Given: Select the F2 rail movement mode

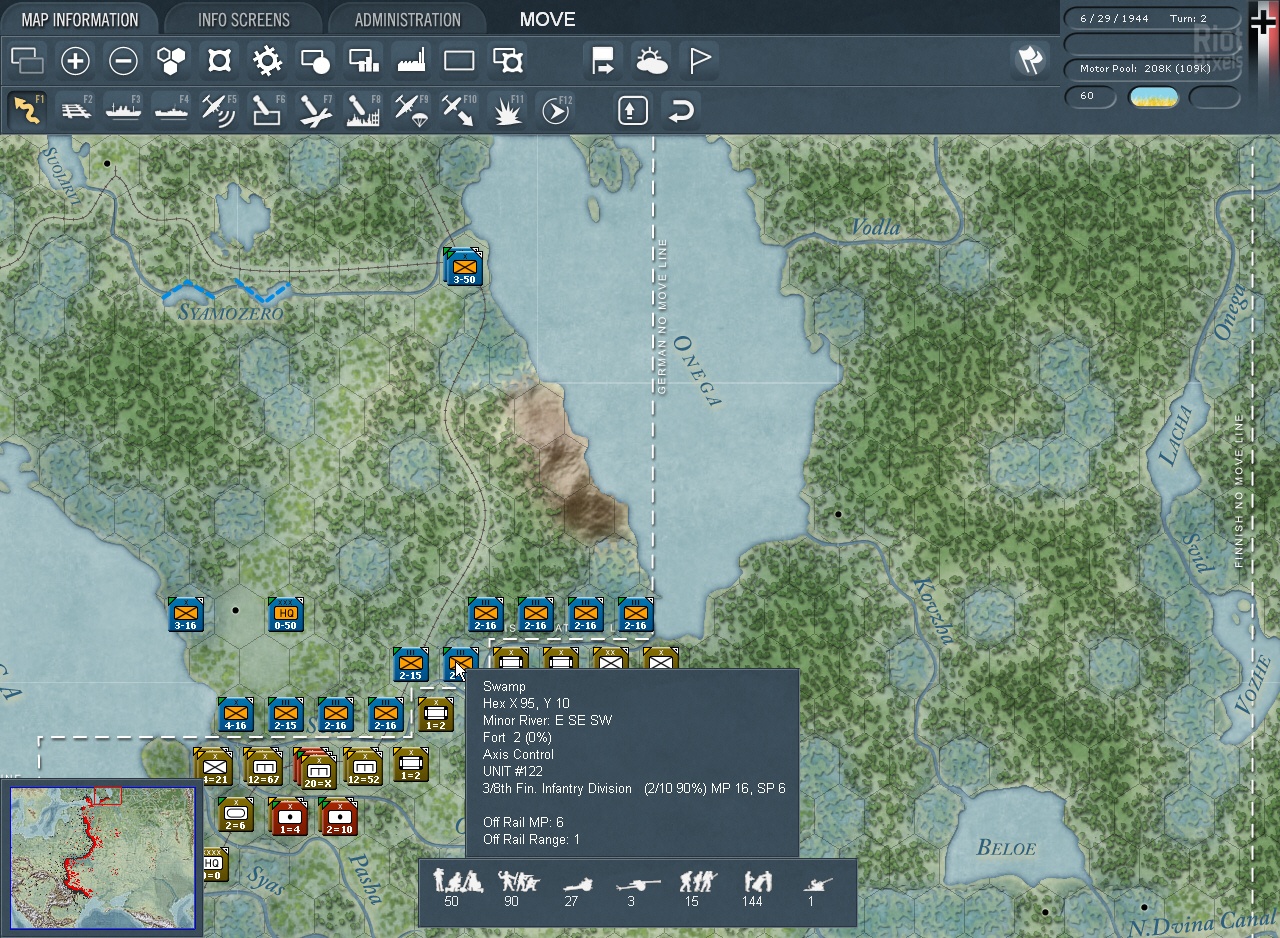Looking at the screenshot, I should coord(76,110).
